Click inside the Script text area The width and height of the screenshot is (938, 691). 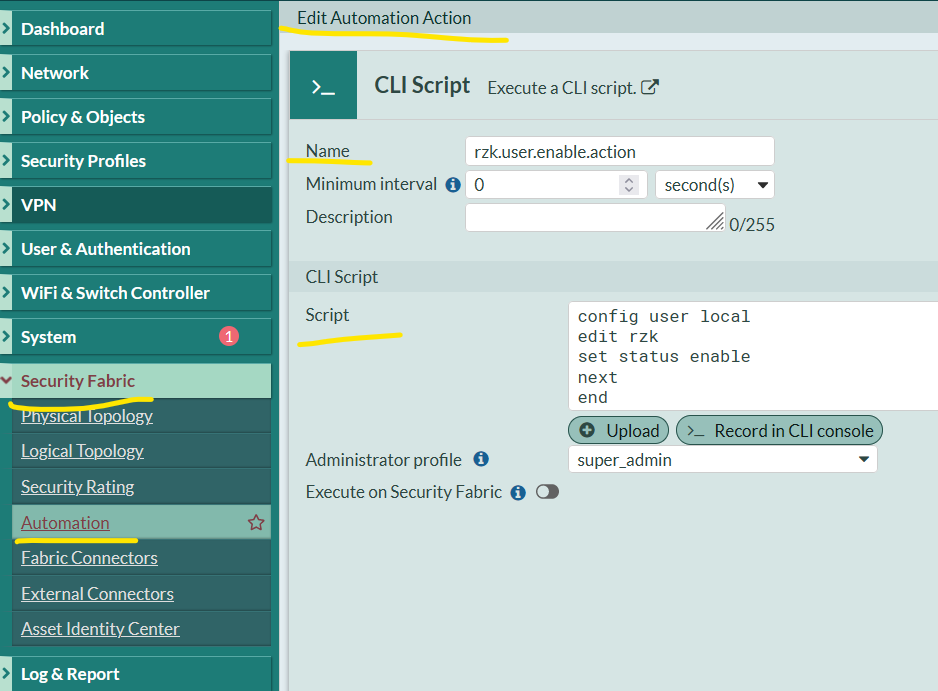pos(753,356)
